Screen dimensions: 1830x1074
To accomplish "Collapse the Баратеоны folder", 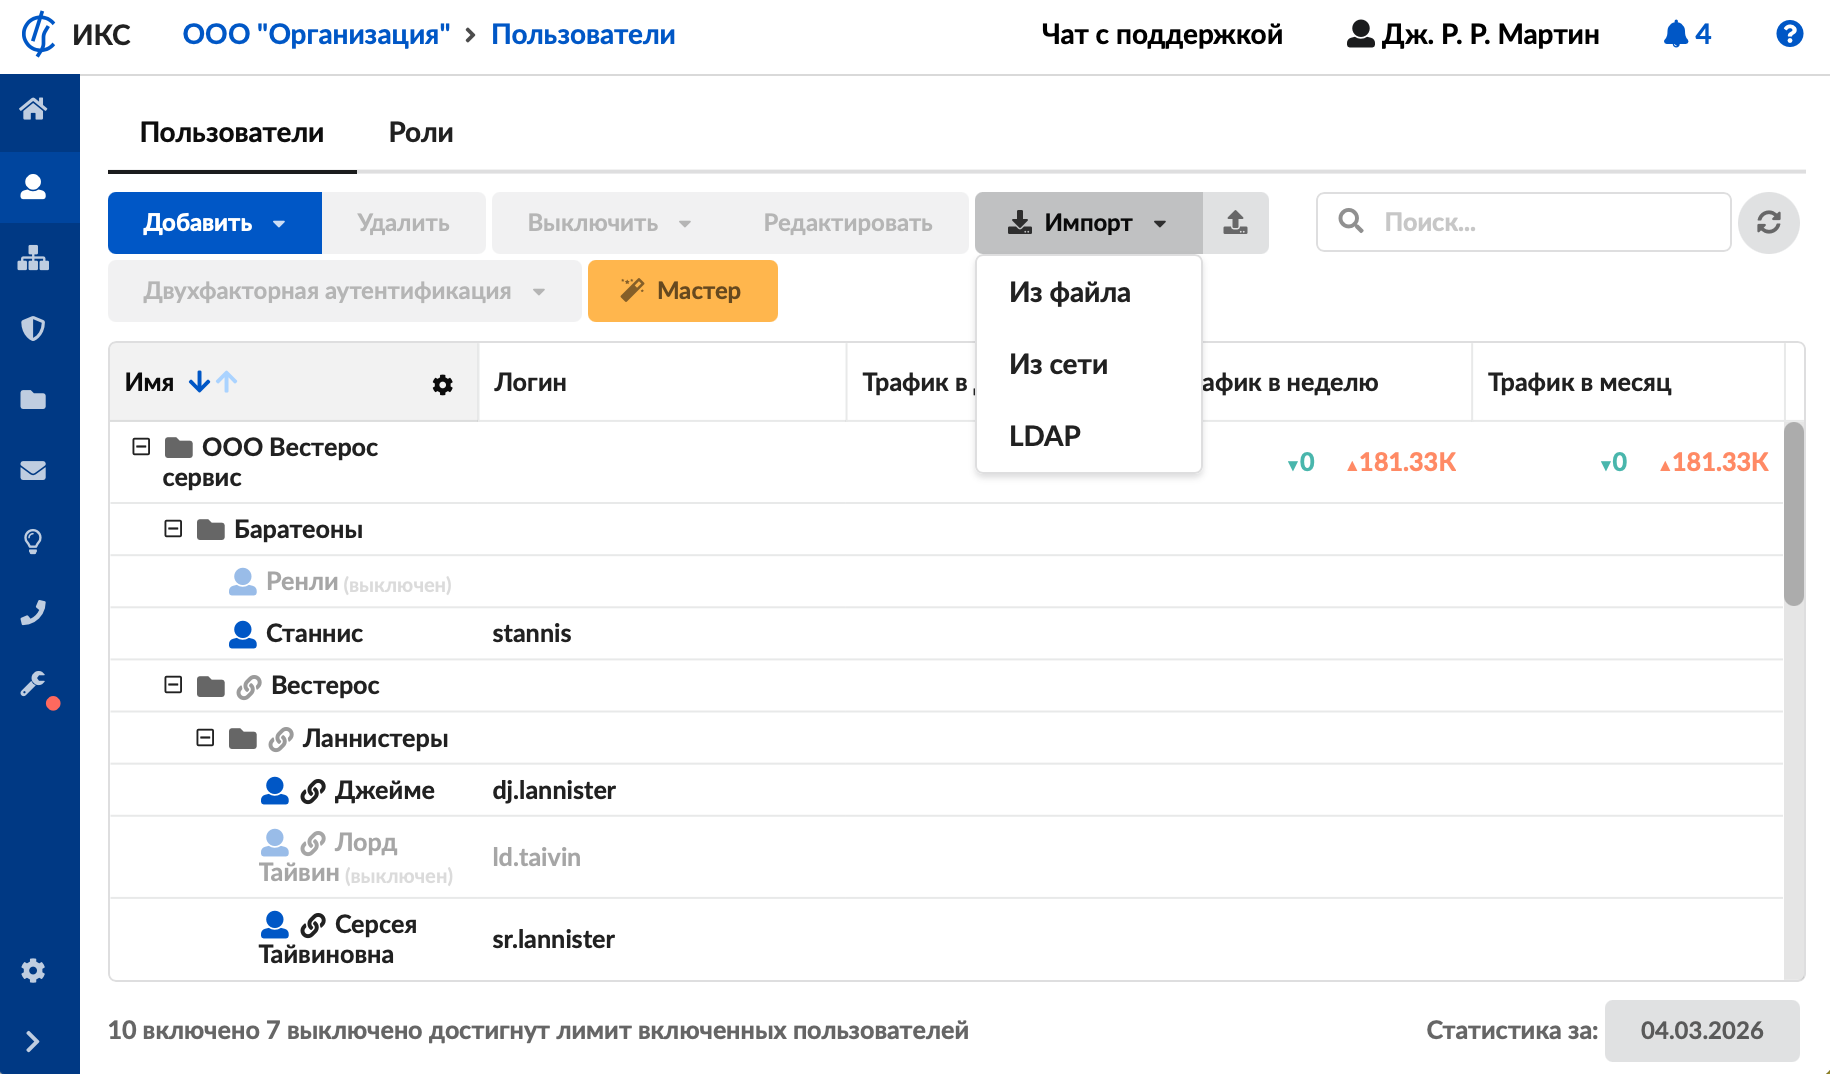I will 173,529.
